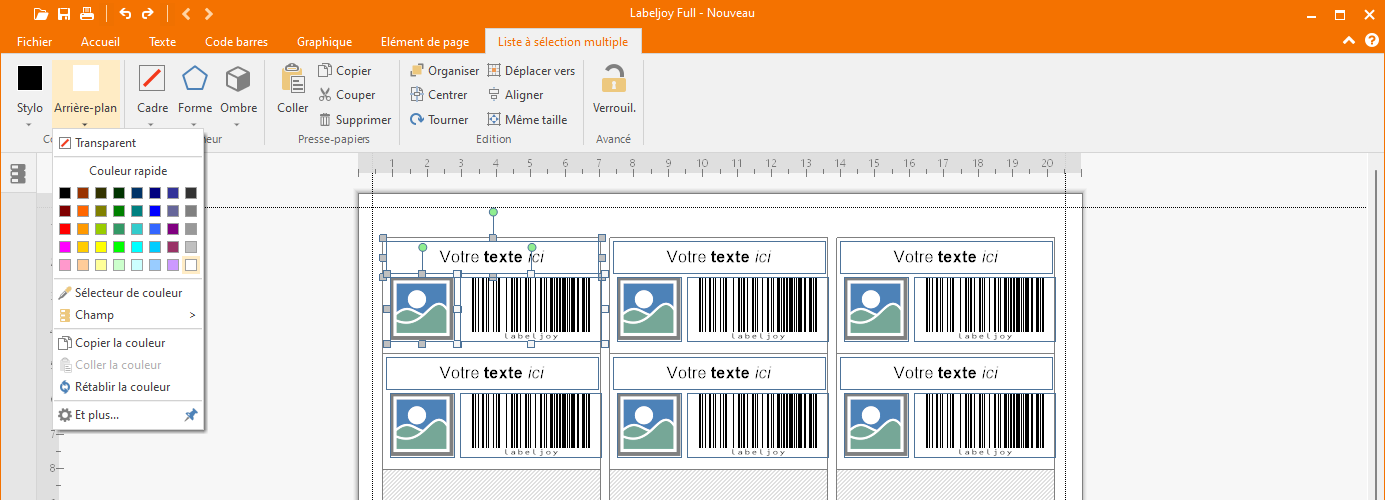
Task: Open the database panel sidebar icon
Action: point(17,174)
